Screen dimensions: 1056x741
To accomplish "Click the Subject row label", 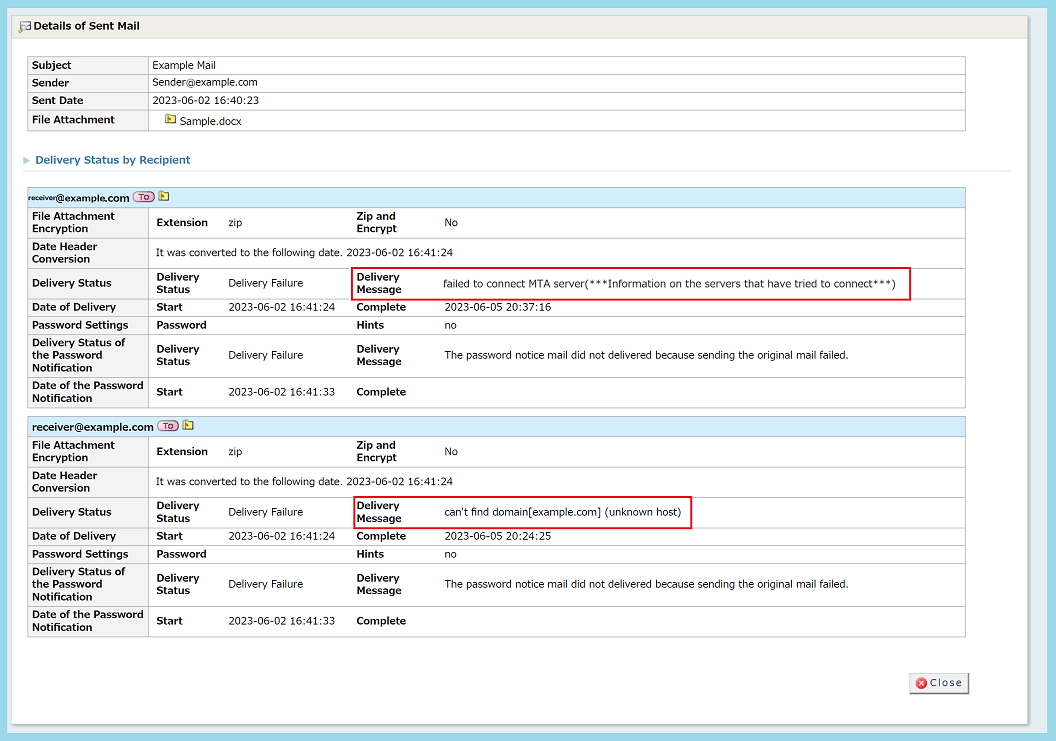I will [x=51, y=65].
